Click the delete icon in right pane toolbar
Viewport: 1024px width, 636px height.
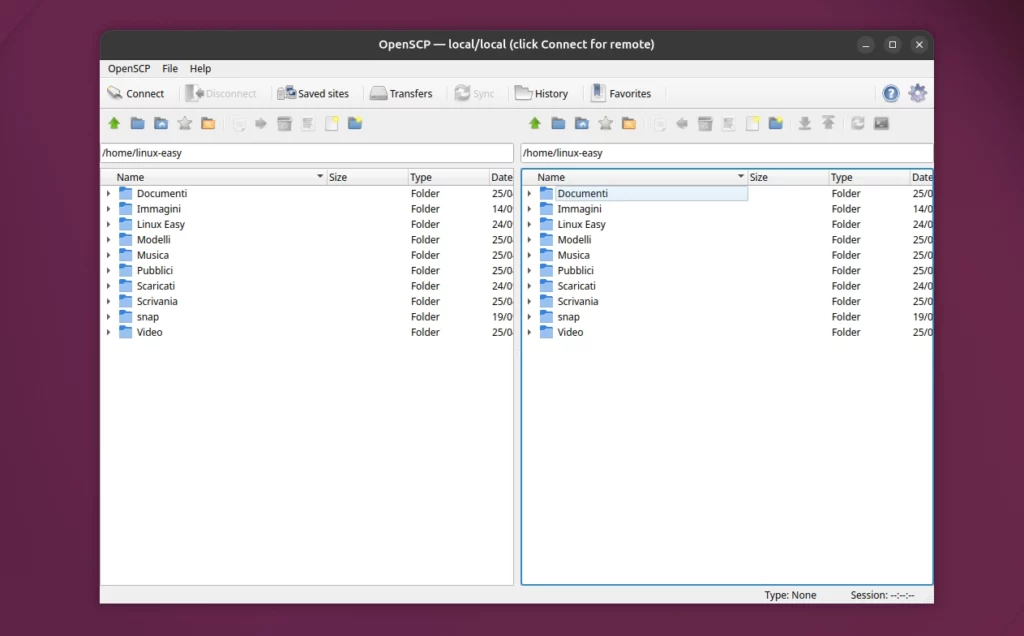[x=705, y=123]
